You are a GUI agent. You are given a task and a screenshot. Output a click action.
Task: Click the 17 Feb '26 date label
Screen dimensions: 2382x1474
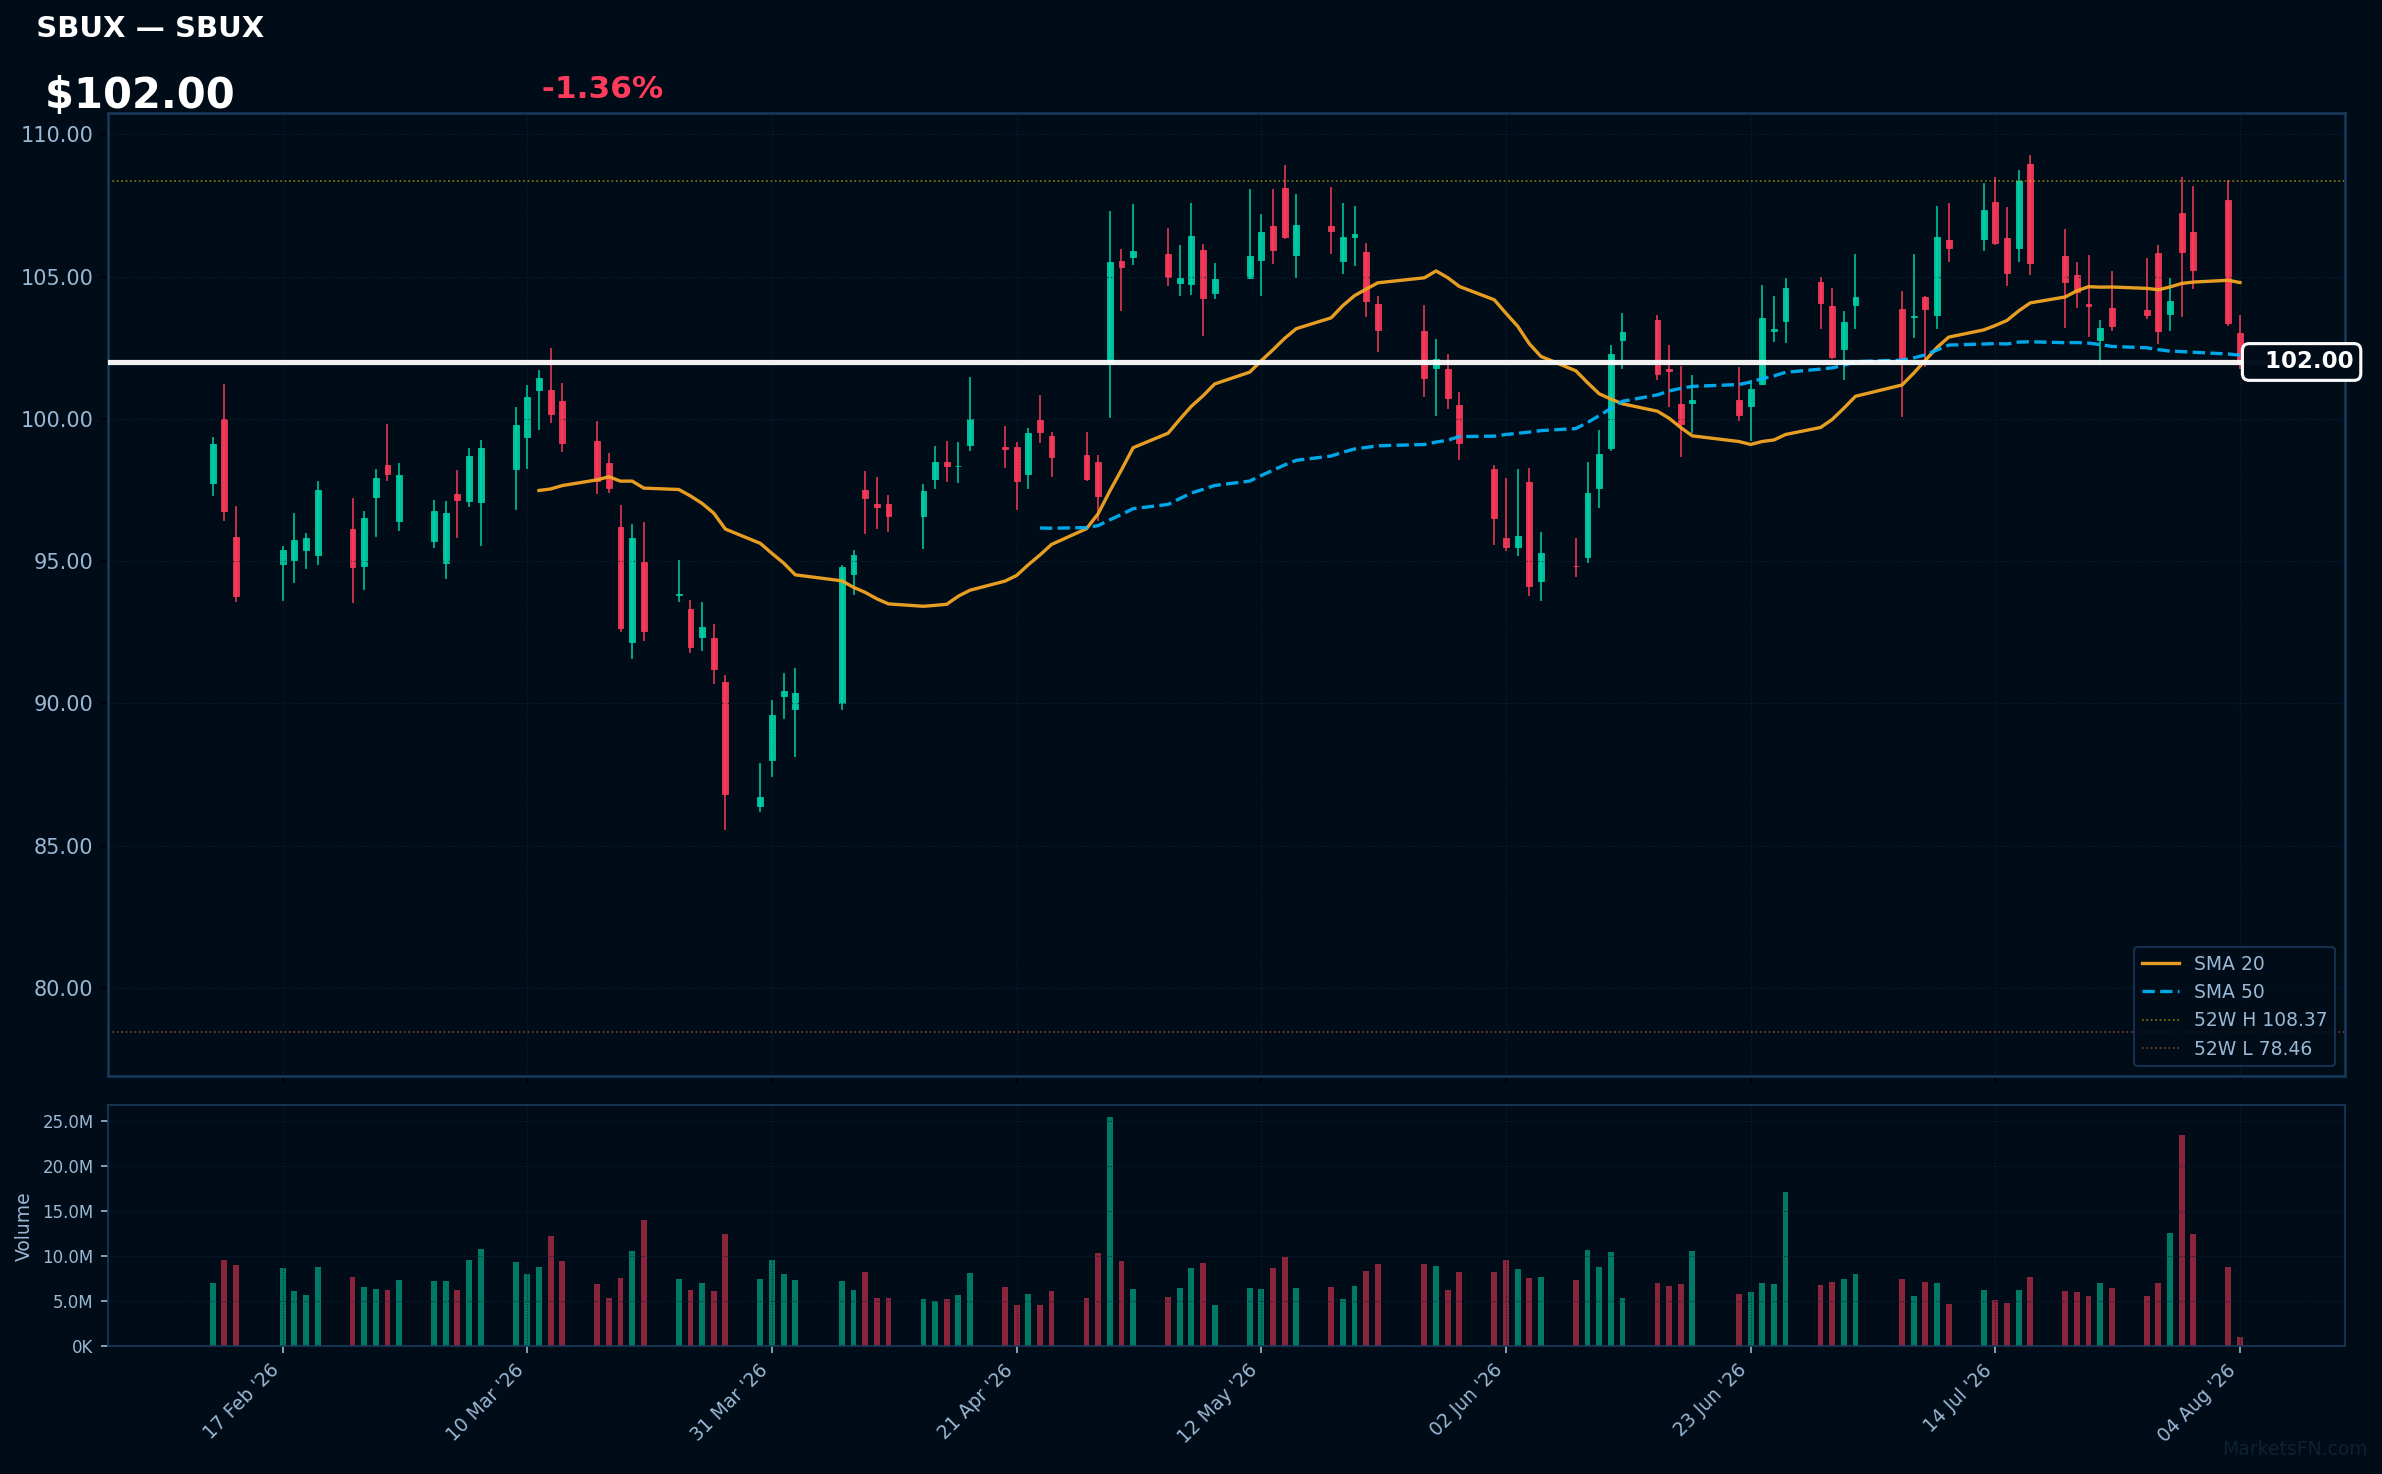(x=241, y=1401)
